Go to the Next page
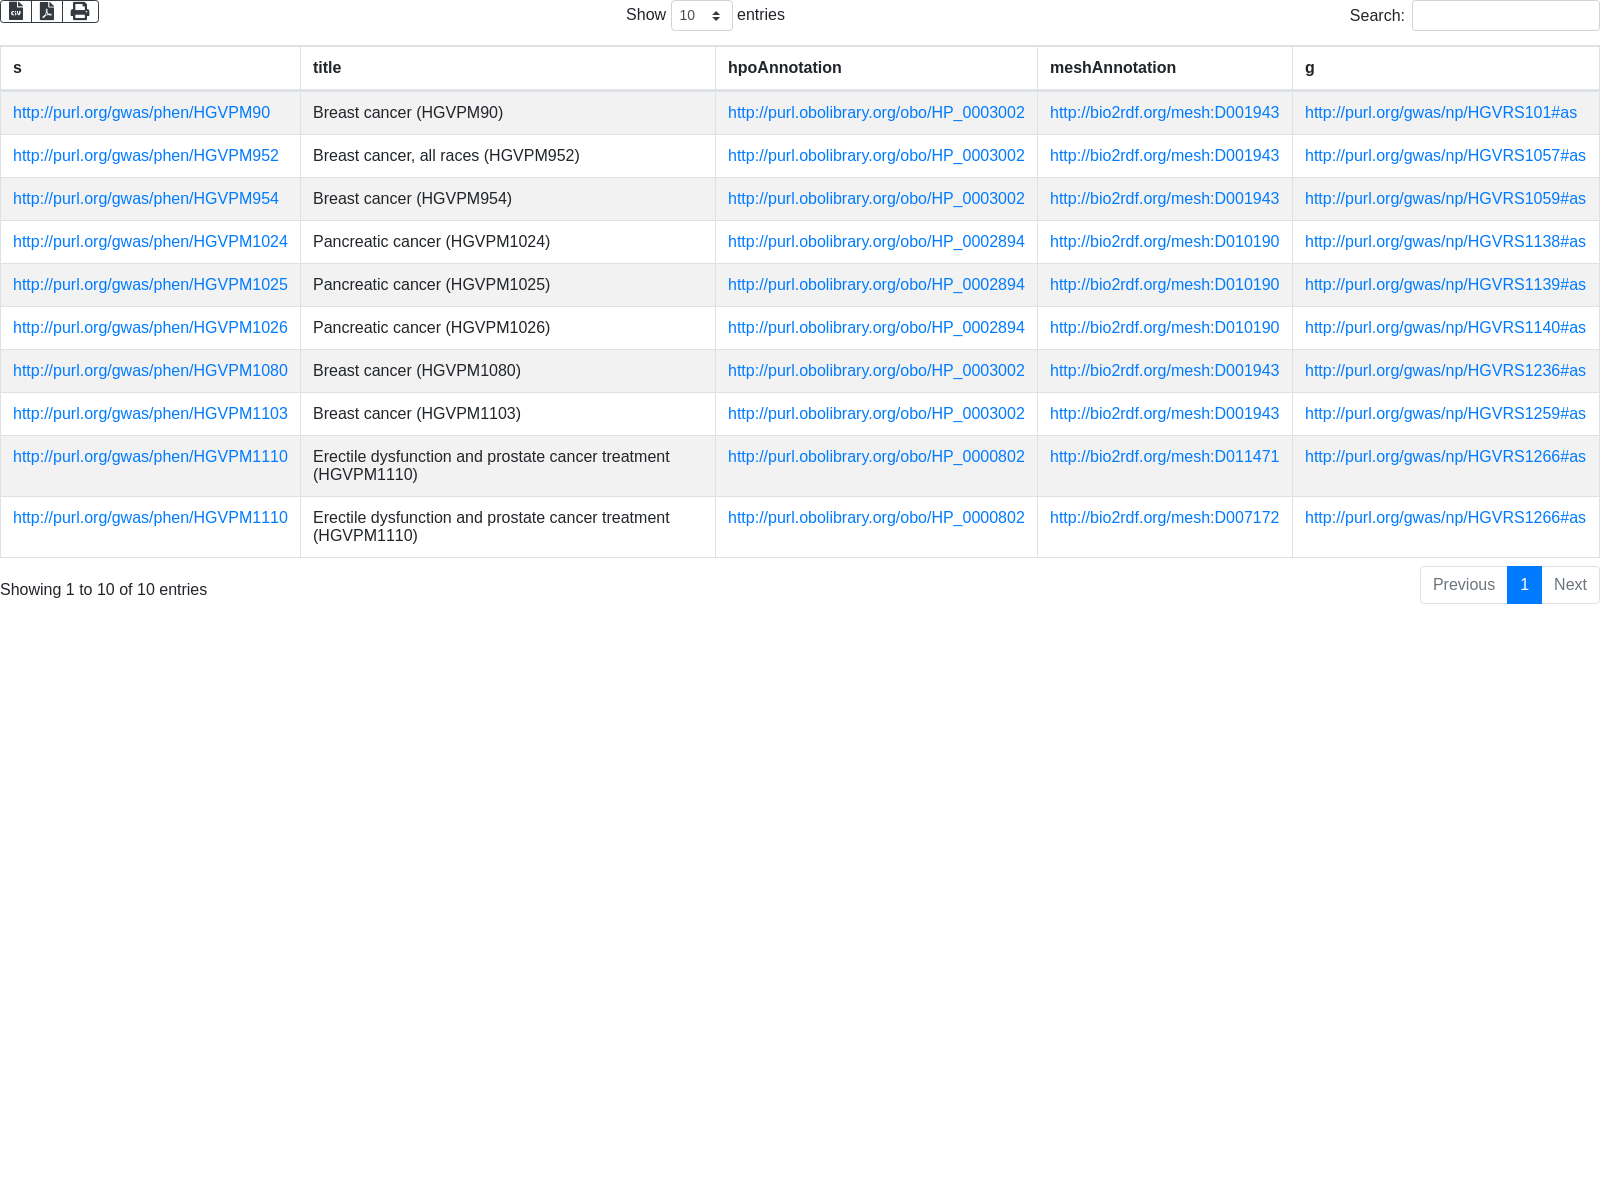Viewport: 1600px width, 1200px height. [x=1569, y=585]
